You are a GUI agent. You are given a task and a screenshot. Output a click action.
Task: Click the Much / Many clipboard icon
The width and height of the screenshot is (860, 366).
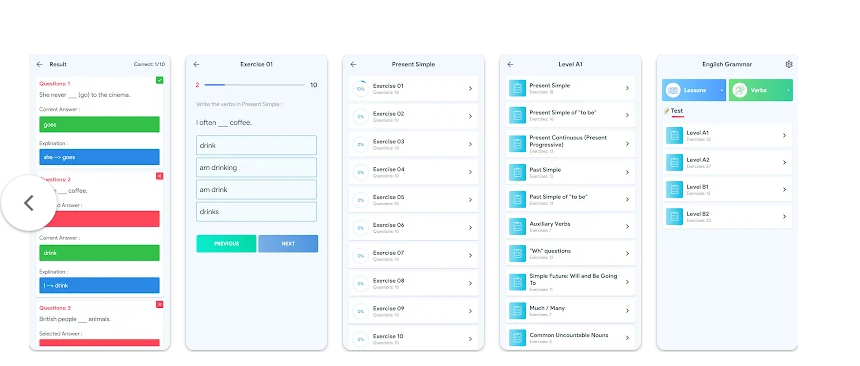pyautogui.click(x=517, y=311)
